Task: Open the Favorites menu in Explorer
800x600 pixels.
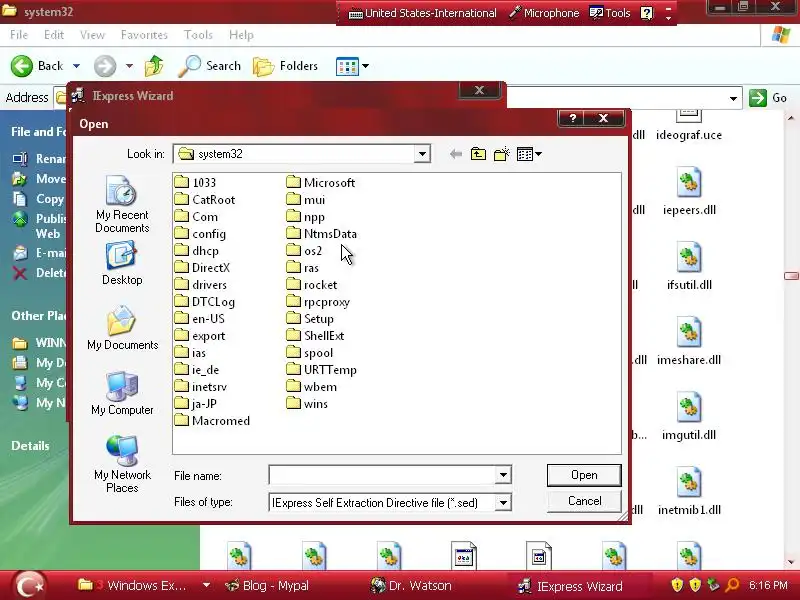Action: [144, 35]
